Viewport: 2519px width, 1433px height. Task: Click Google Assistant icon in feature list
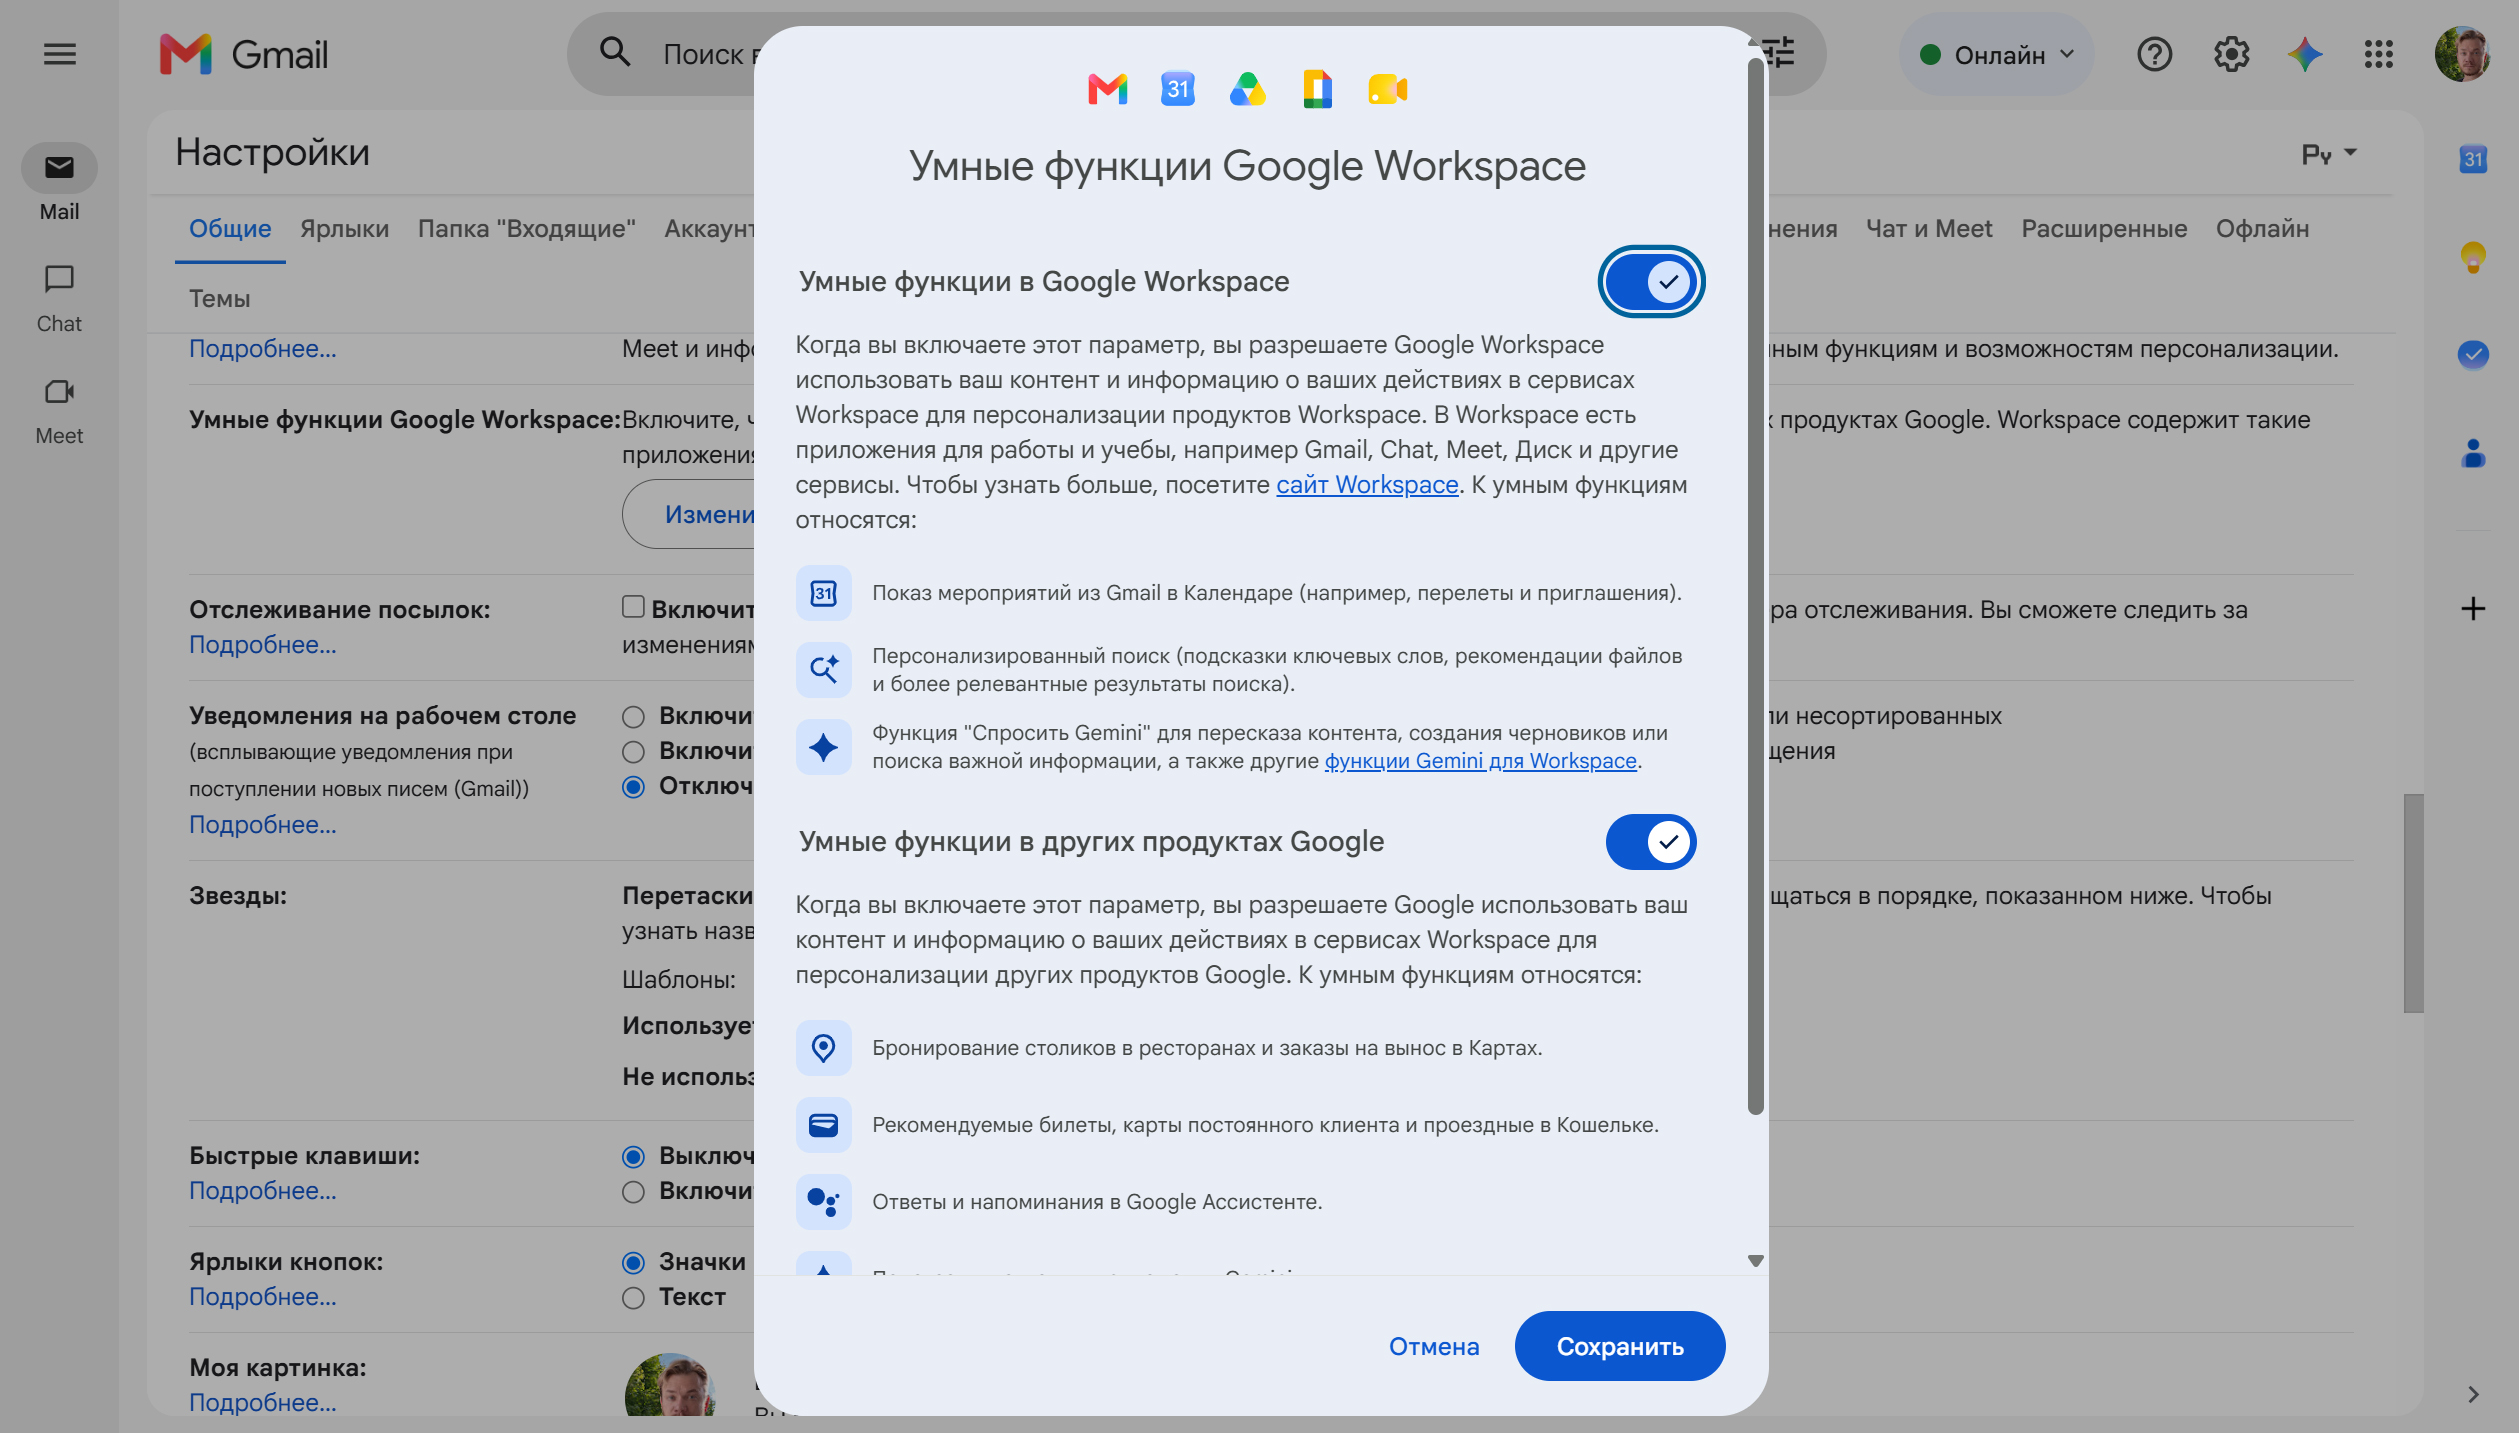tap(823, 1202)
